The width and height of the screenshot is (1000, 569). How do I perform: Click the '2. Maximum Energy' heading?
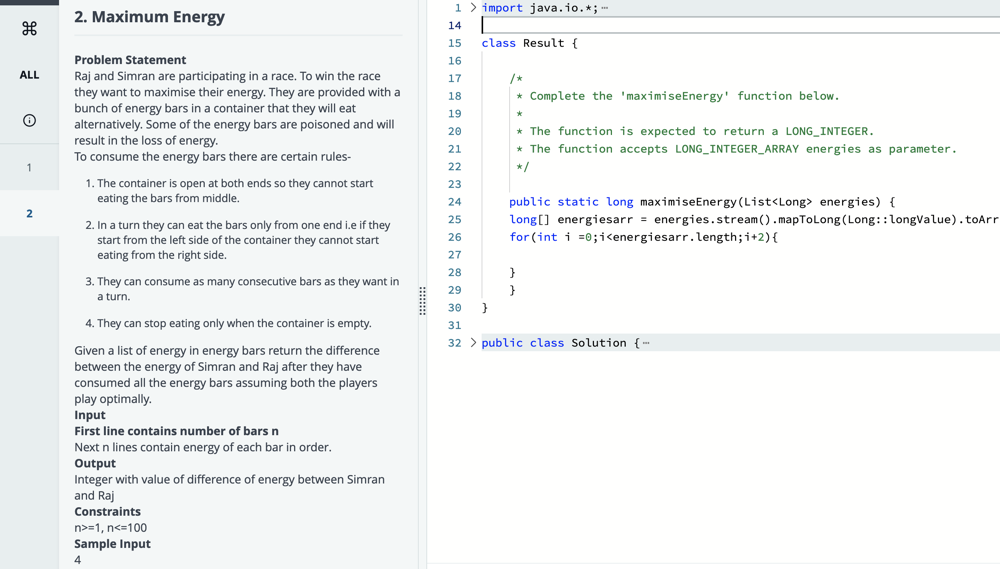coord(150,17)
